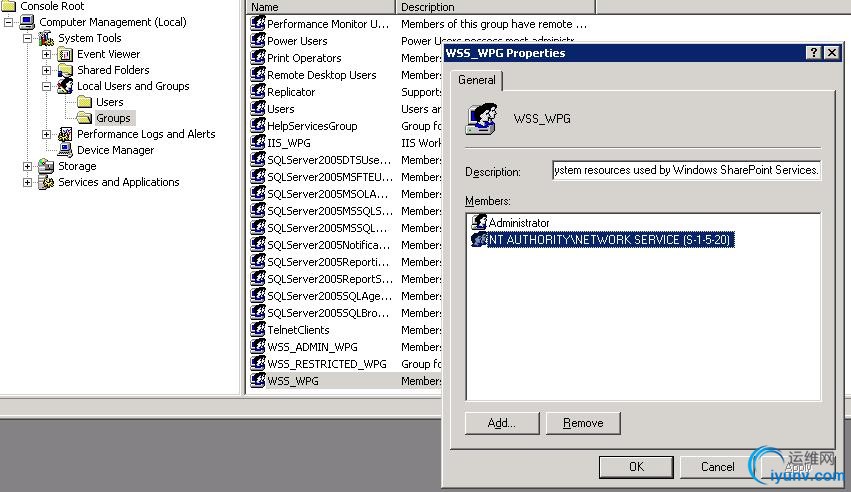Click the WSS_ADMIN_WPG group icon
851x492 pixels.
(258, 347)
